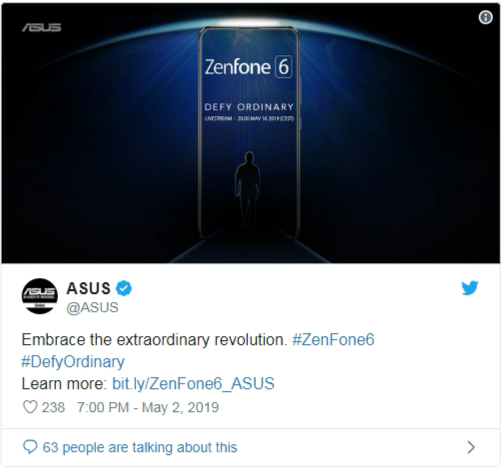Click the speech bubble reply icon
This screenshot has width=502, height=468.
coord(30,447)
